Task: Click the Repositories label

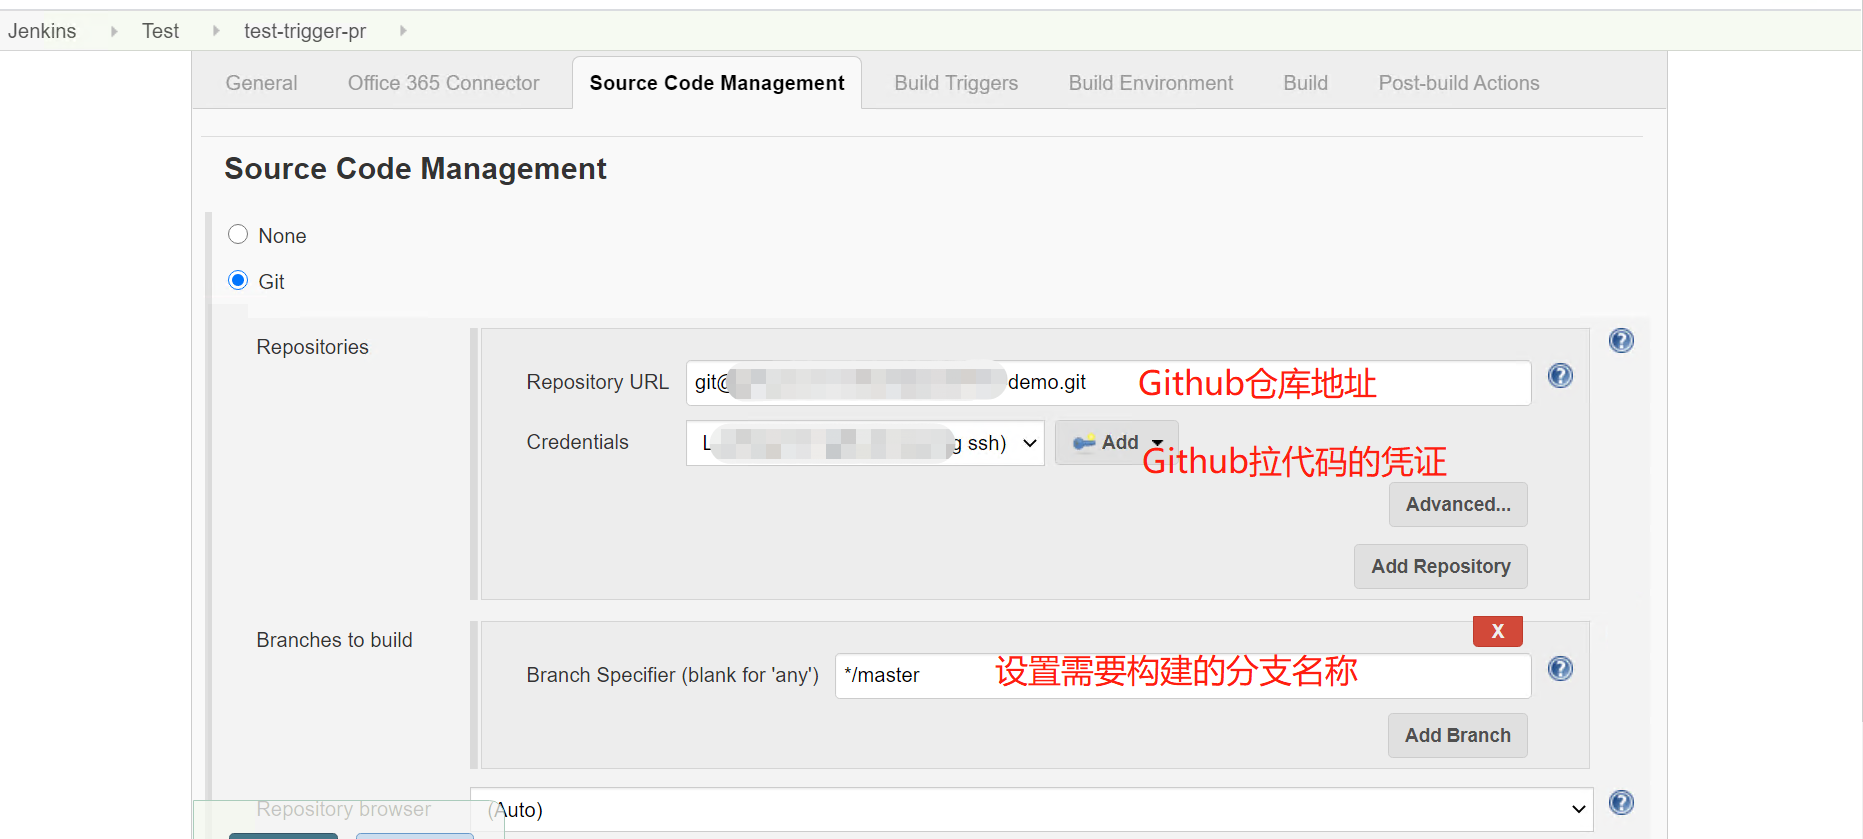Action: (313, 347)
